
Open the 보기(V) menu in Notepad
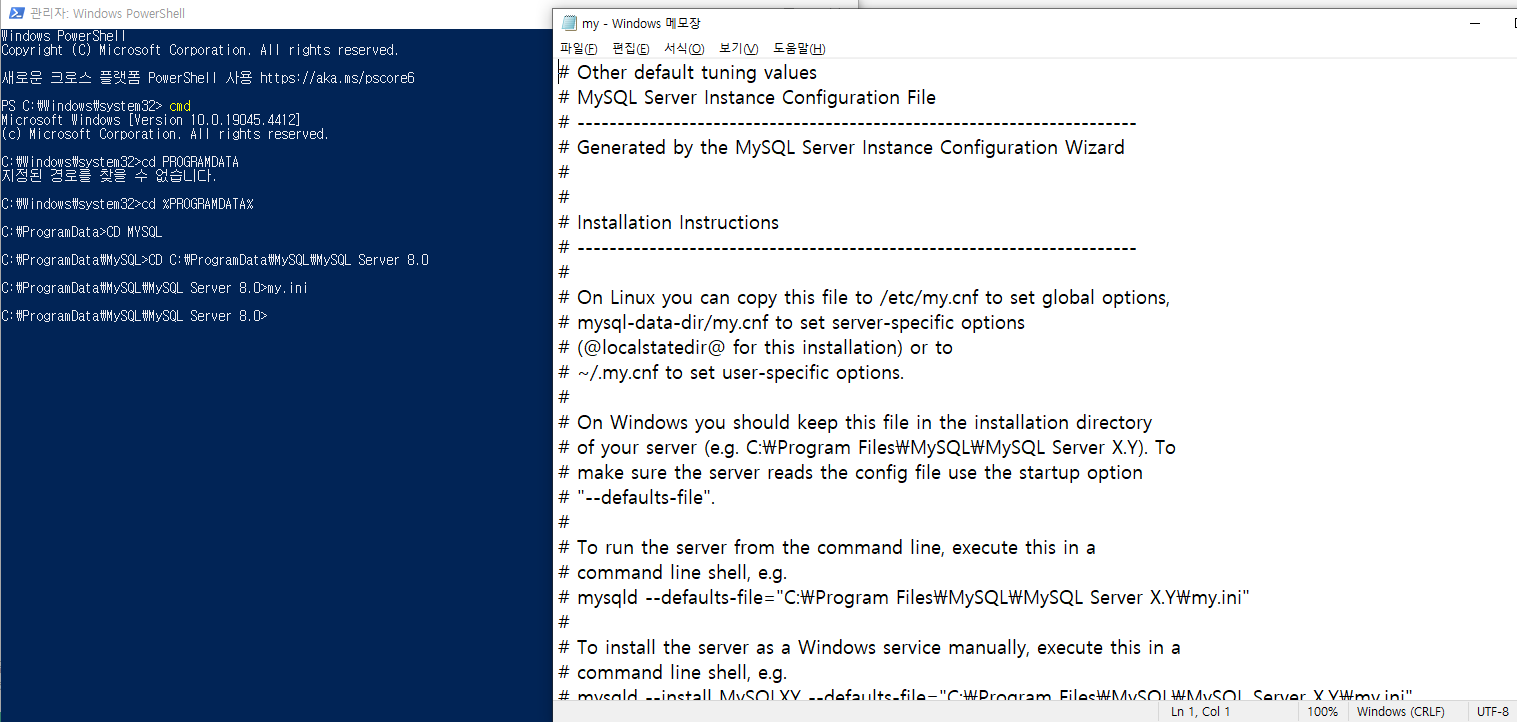[738, 48]
